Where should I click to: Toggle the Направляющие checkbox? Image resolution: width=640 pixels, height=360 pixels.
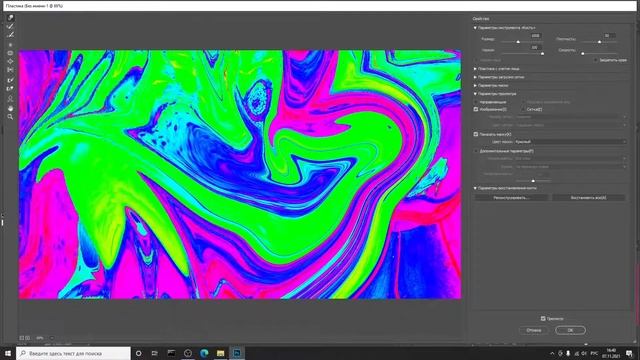[476, 102]
